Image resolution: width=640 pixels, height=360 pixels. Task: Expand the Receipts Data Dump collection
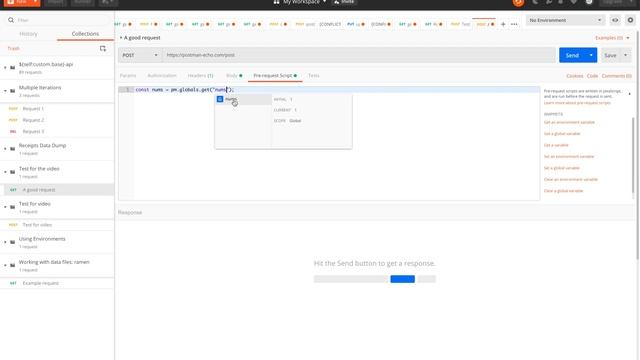pyautogui.click(x=5, y=149)
